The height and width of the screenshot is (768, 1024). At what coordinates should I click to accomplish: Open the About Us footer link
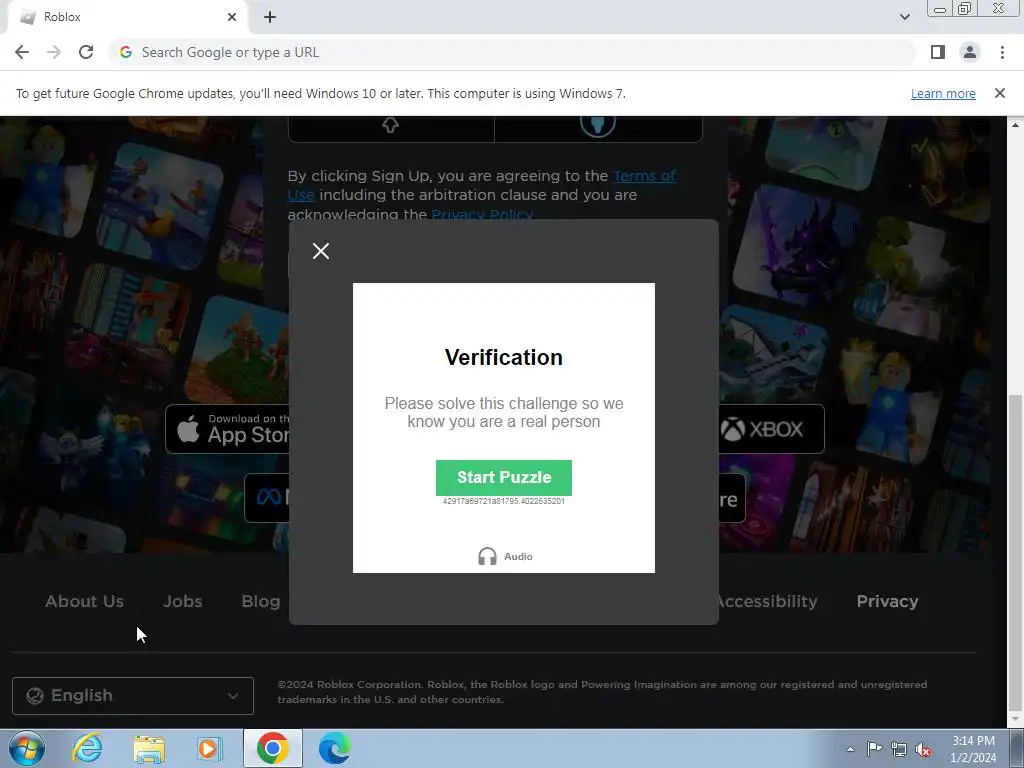click(x=84, y=601)
